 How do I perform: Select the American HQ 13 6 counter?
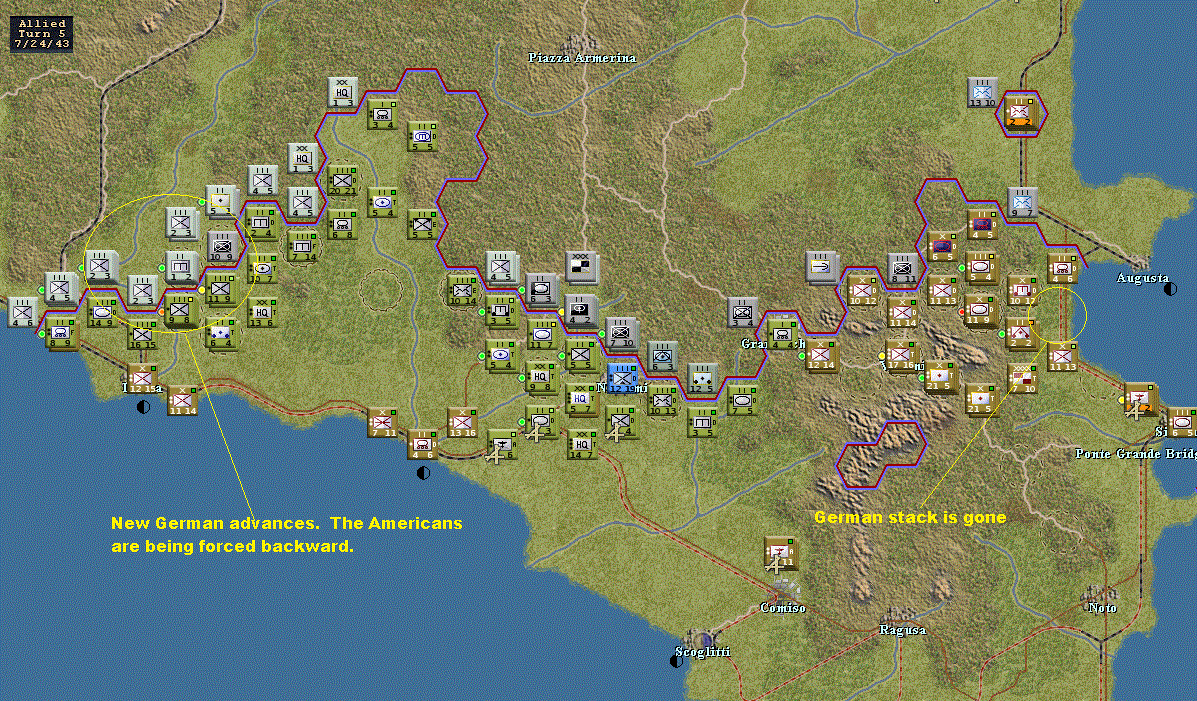click(x=262, y=312)
